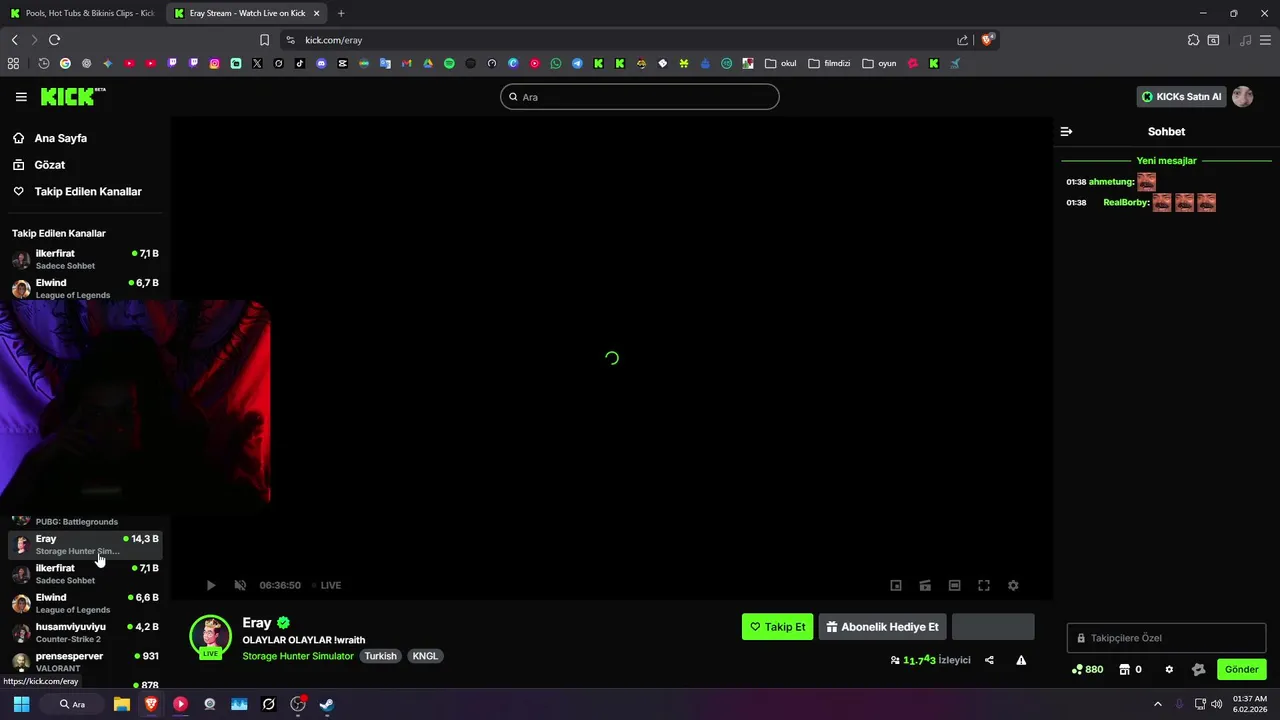Enter fullscreen in the video player
Viewport: 1280px width, 720px height.
click(984, 585)
